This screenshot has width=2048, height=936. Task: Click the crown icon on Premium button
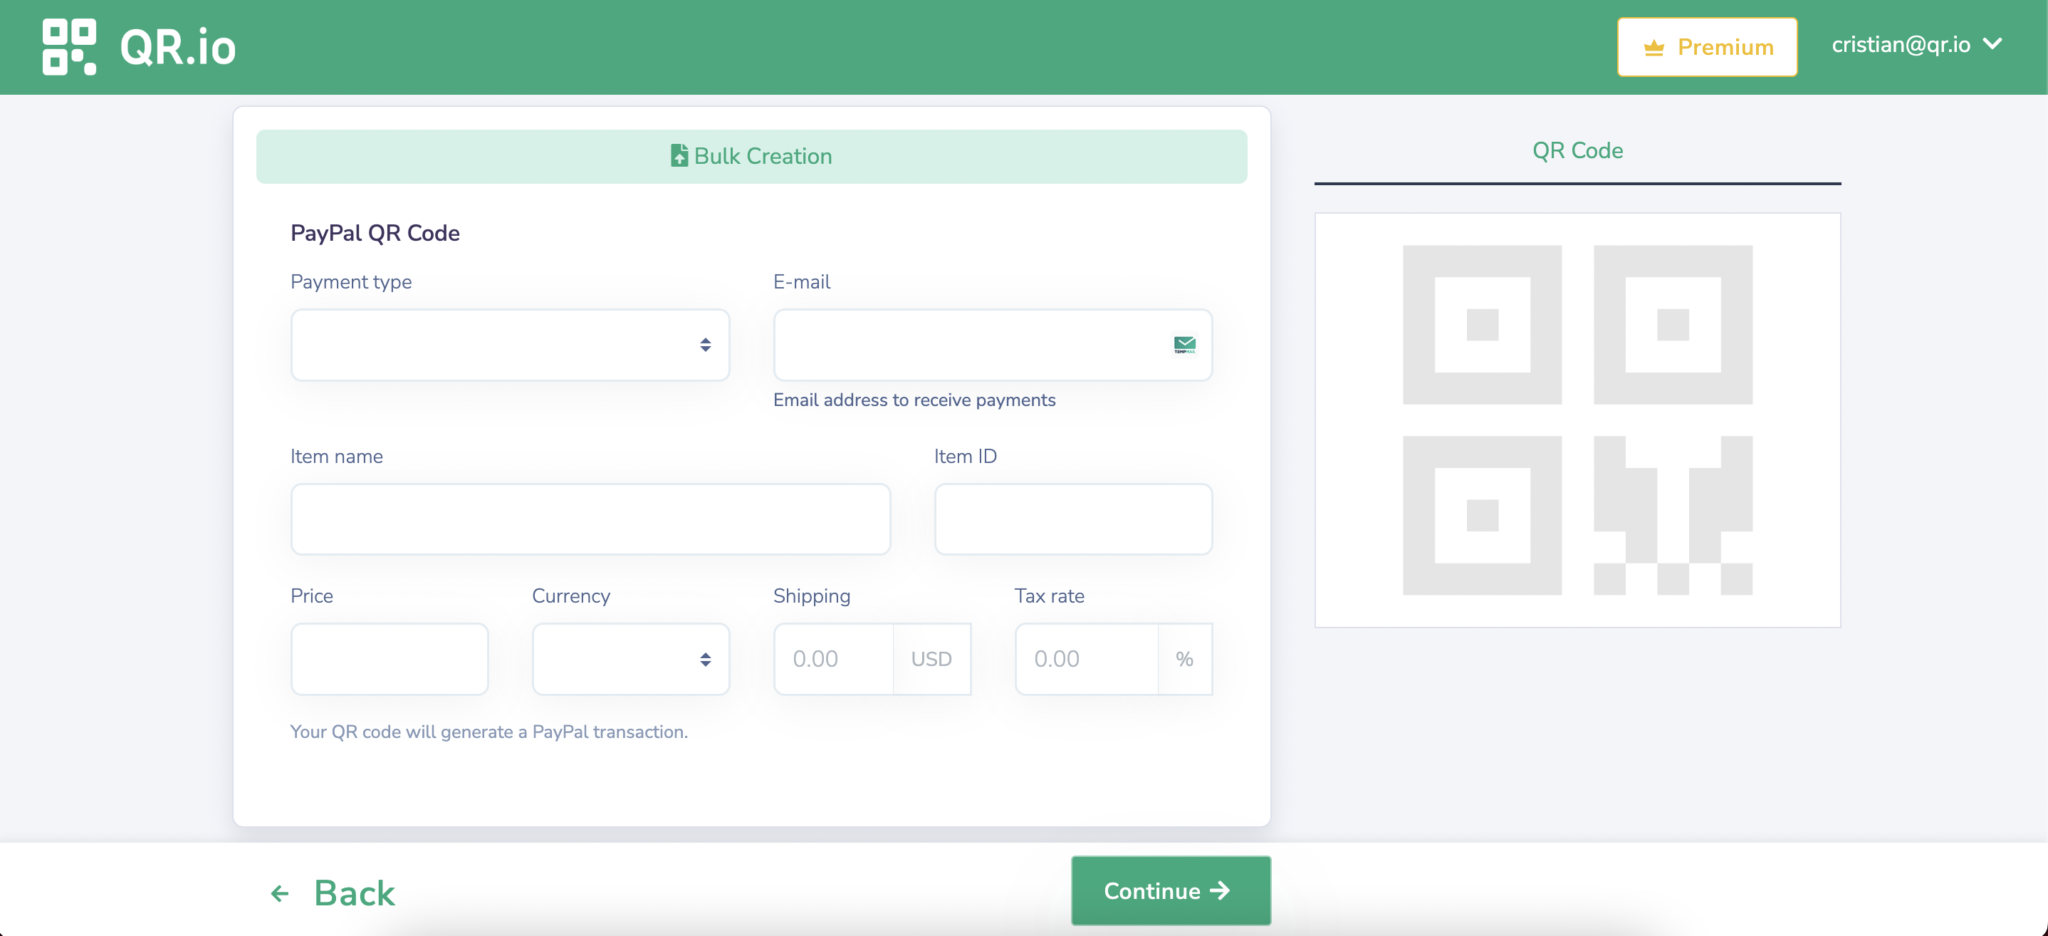tap(1652, 46)
